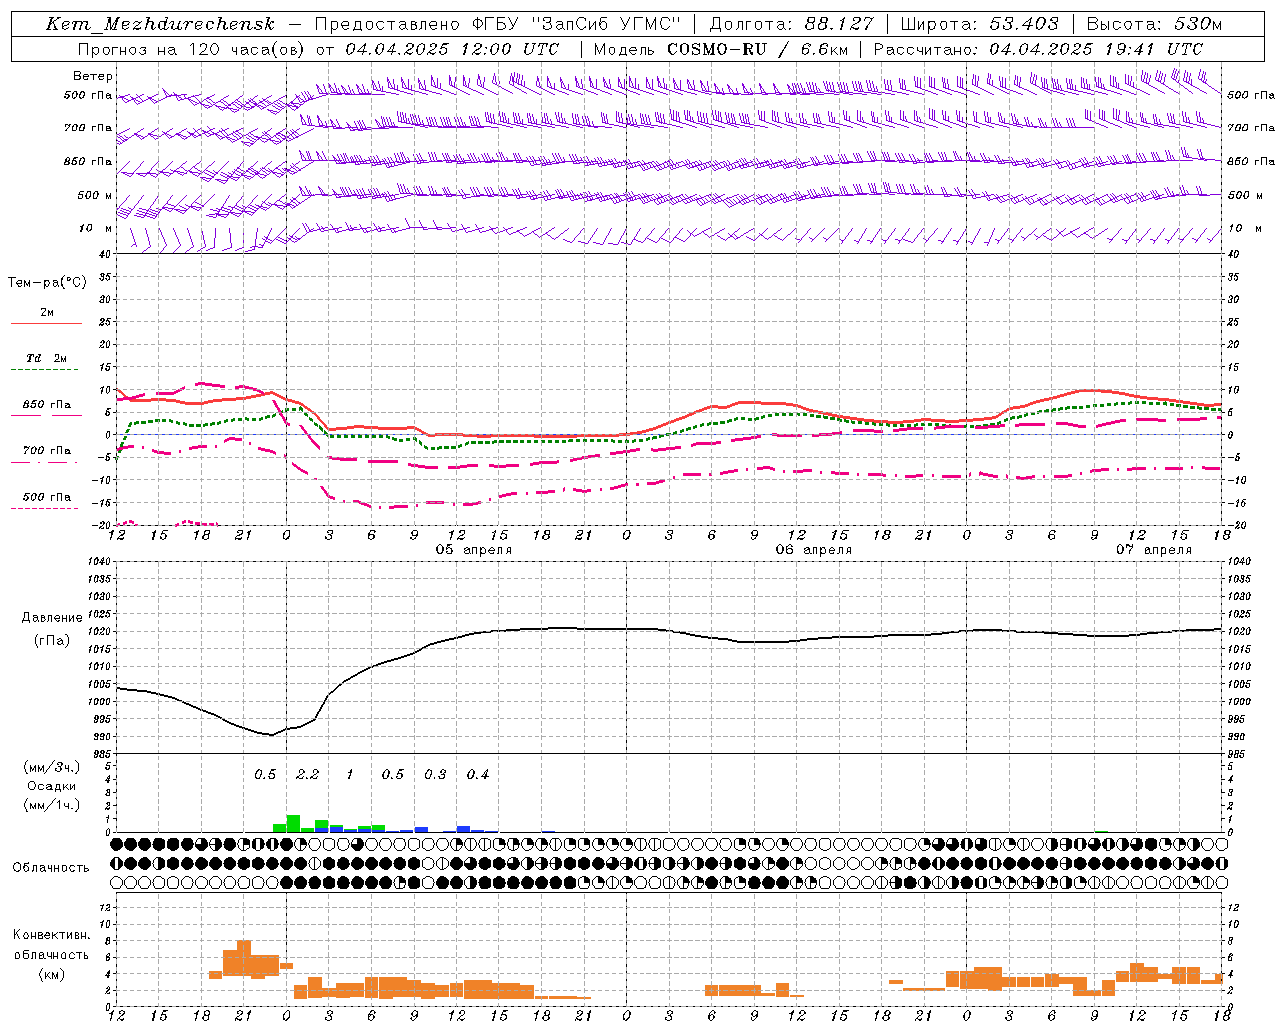
Task: Click the 10 м wind level label on left
Action: [x=96, y=229]
